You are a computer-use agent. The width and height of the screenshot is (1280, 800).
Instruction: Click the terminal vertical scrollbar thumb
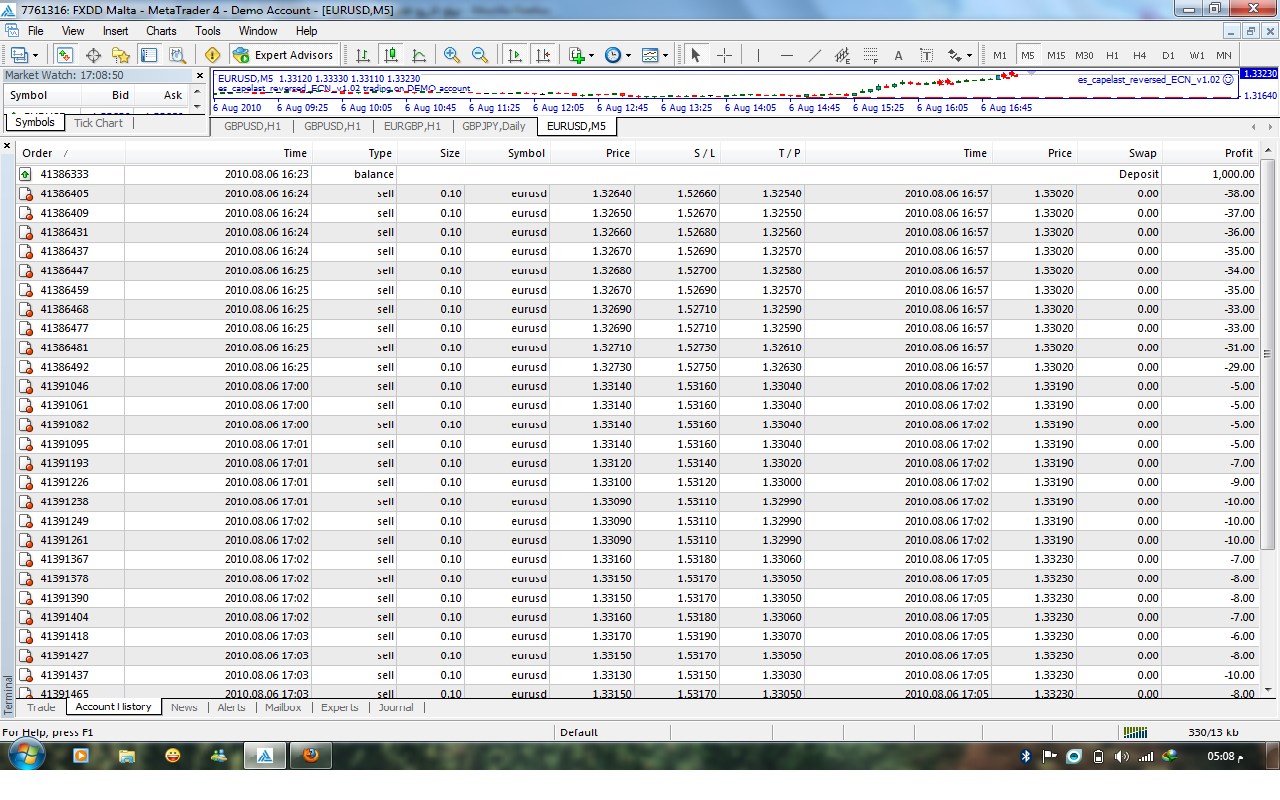click(1268, 352)
